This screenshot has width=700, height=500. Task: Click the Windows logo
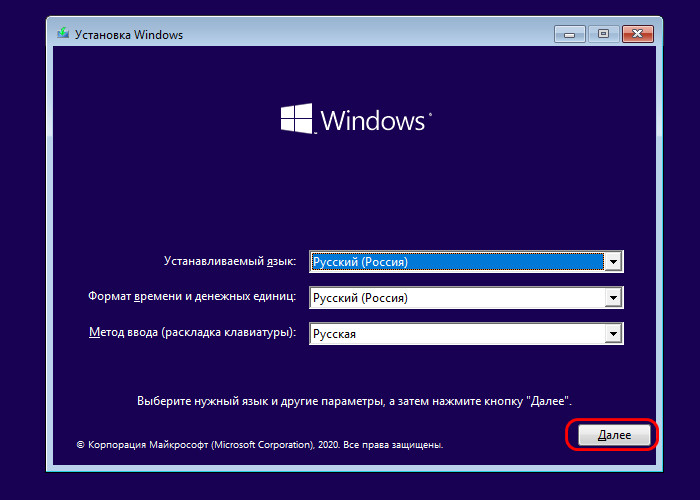coord(356,119)
